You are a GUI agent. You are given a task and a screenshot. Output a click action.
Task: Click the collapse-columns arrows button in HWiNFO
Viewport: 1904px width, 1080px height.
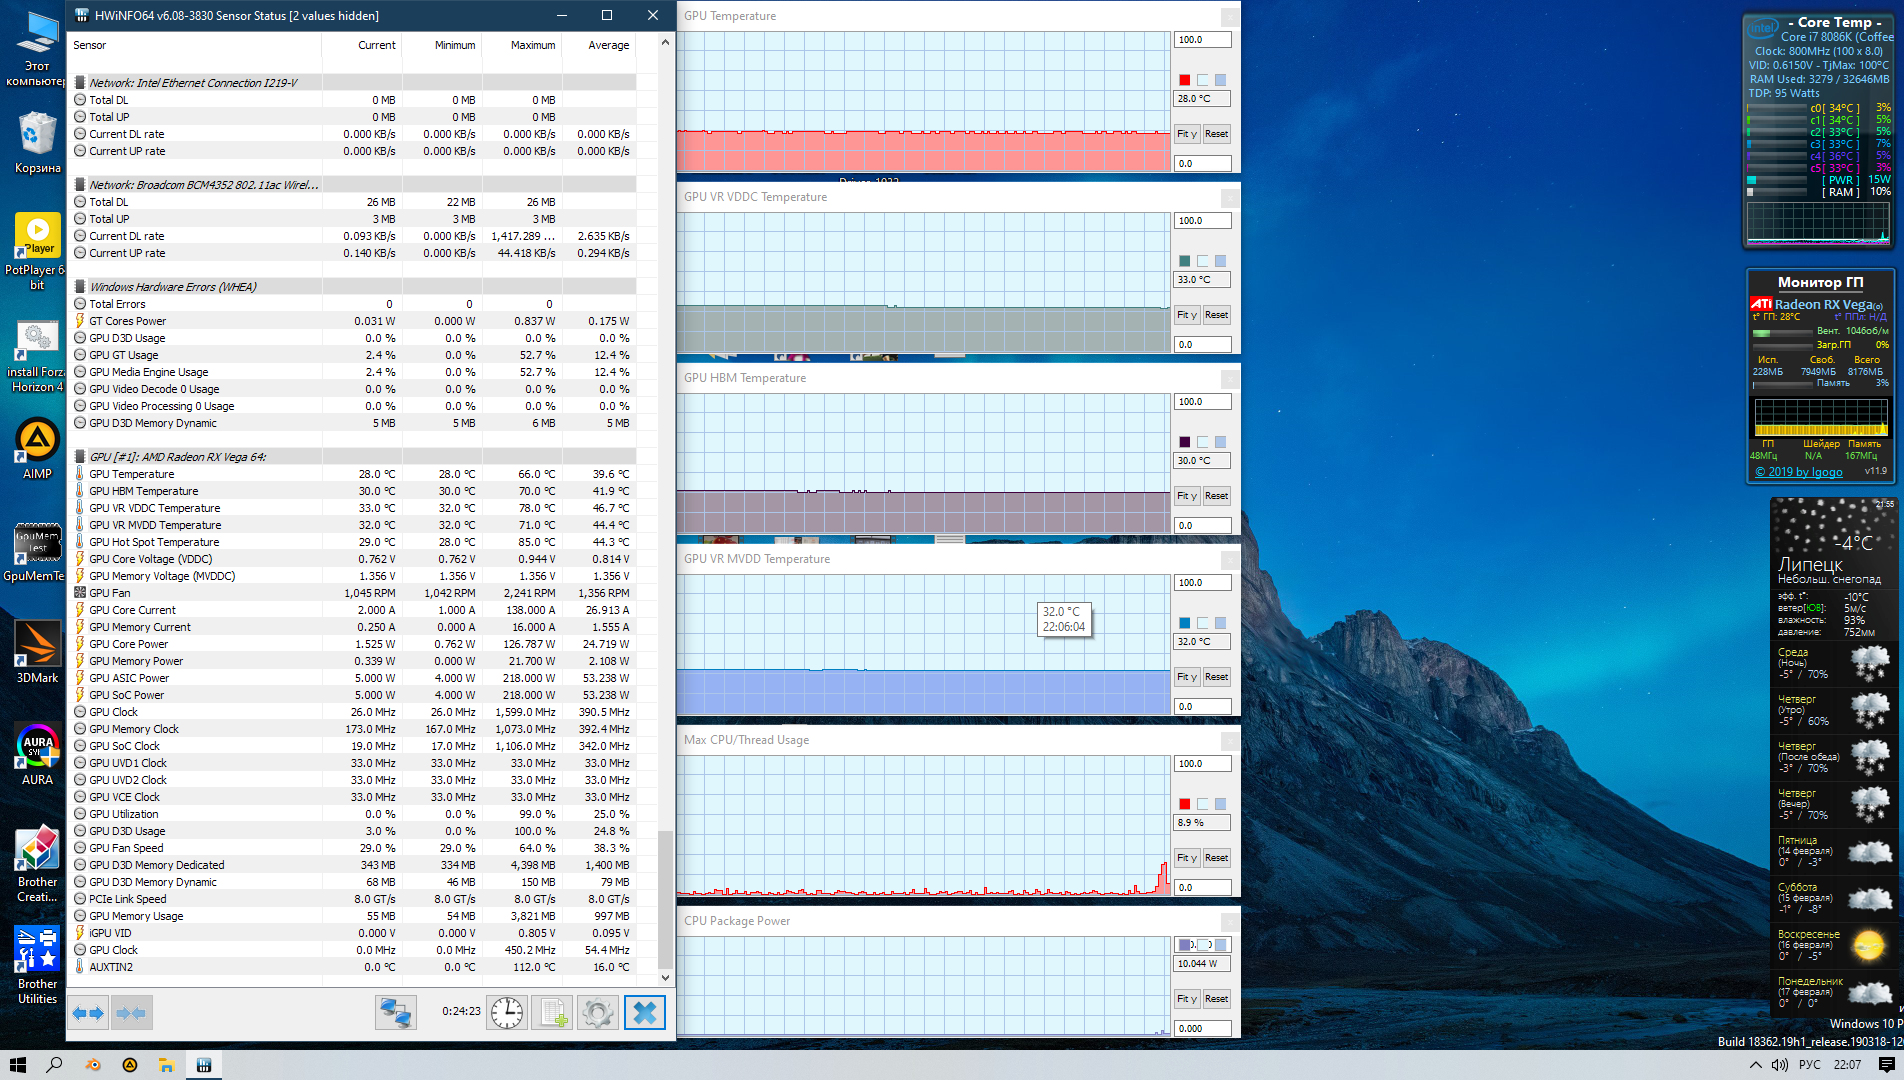(x=131, y=1013)
